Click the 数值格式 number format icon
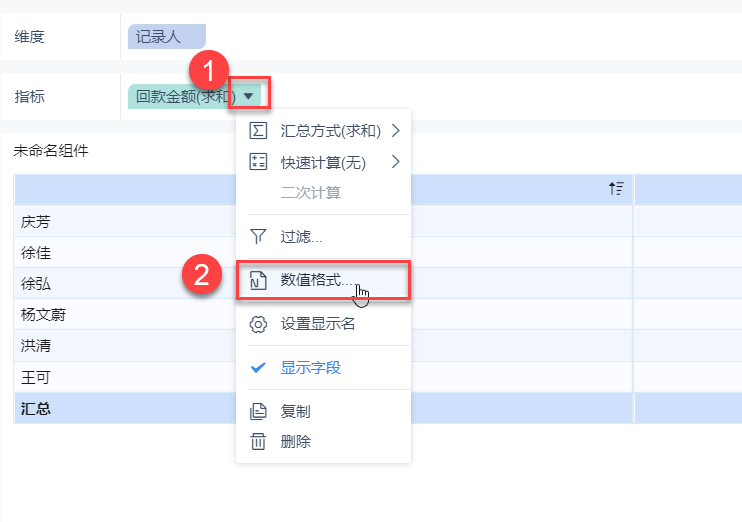 tap(258, 281)
